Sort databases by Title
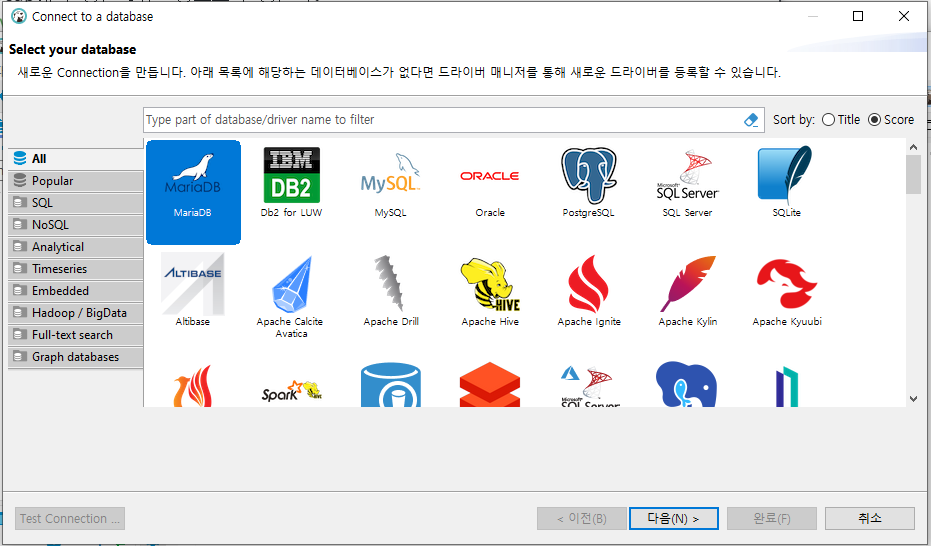The image size is (931, 546). tap(841, 120)
